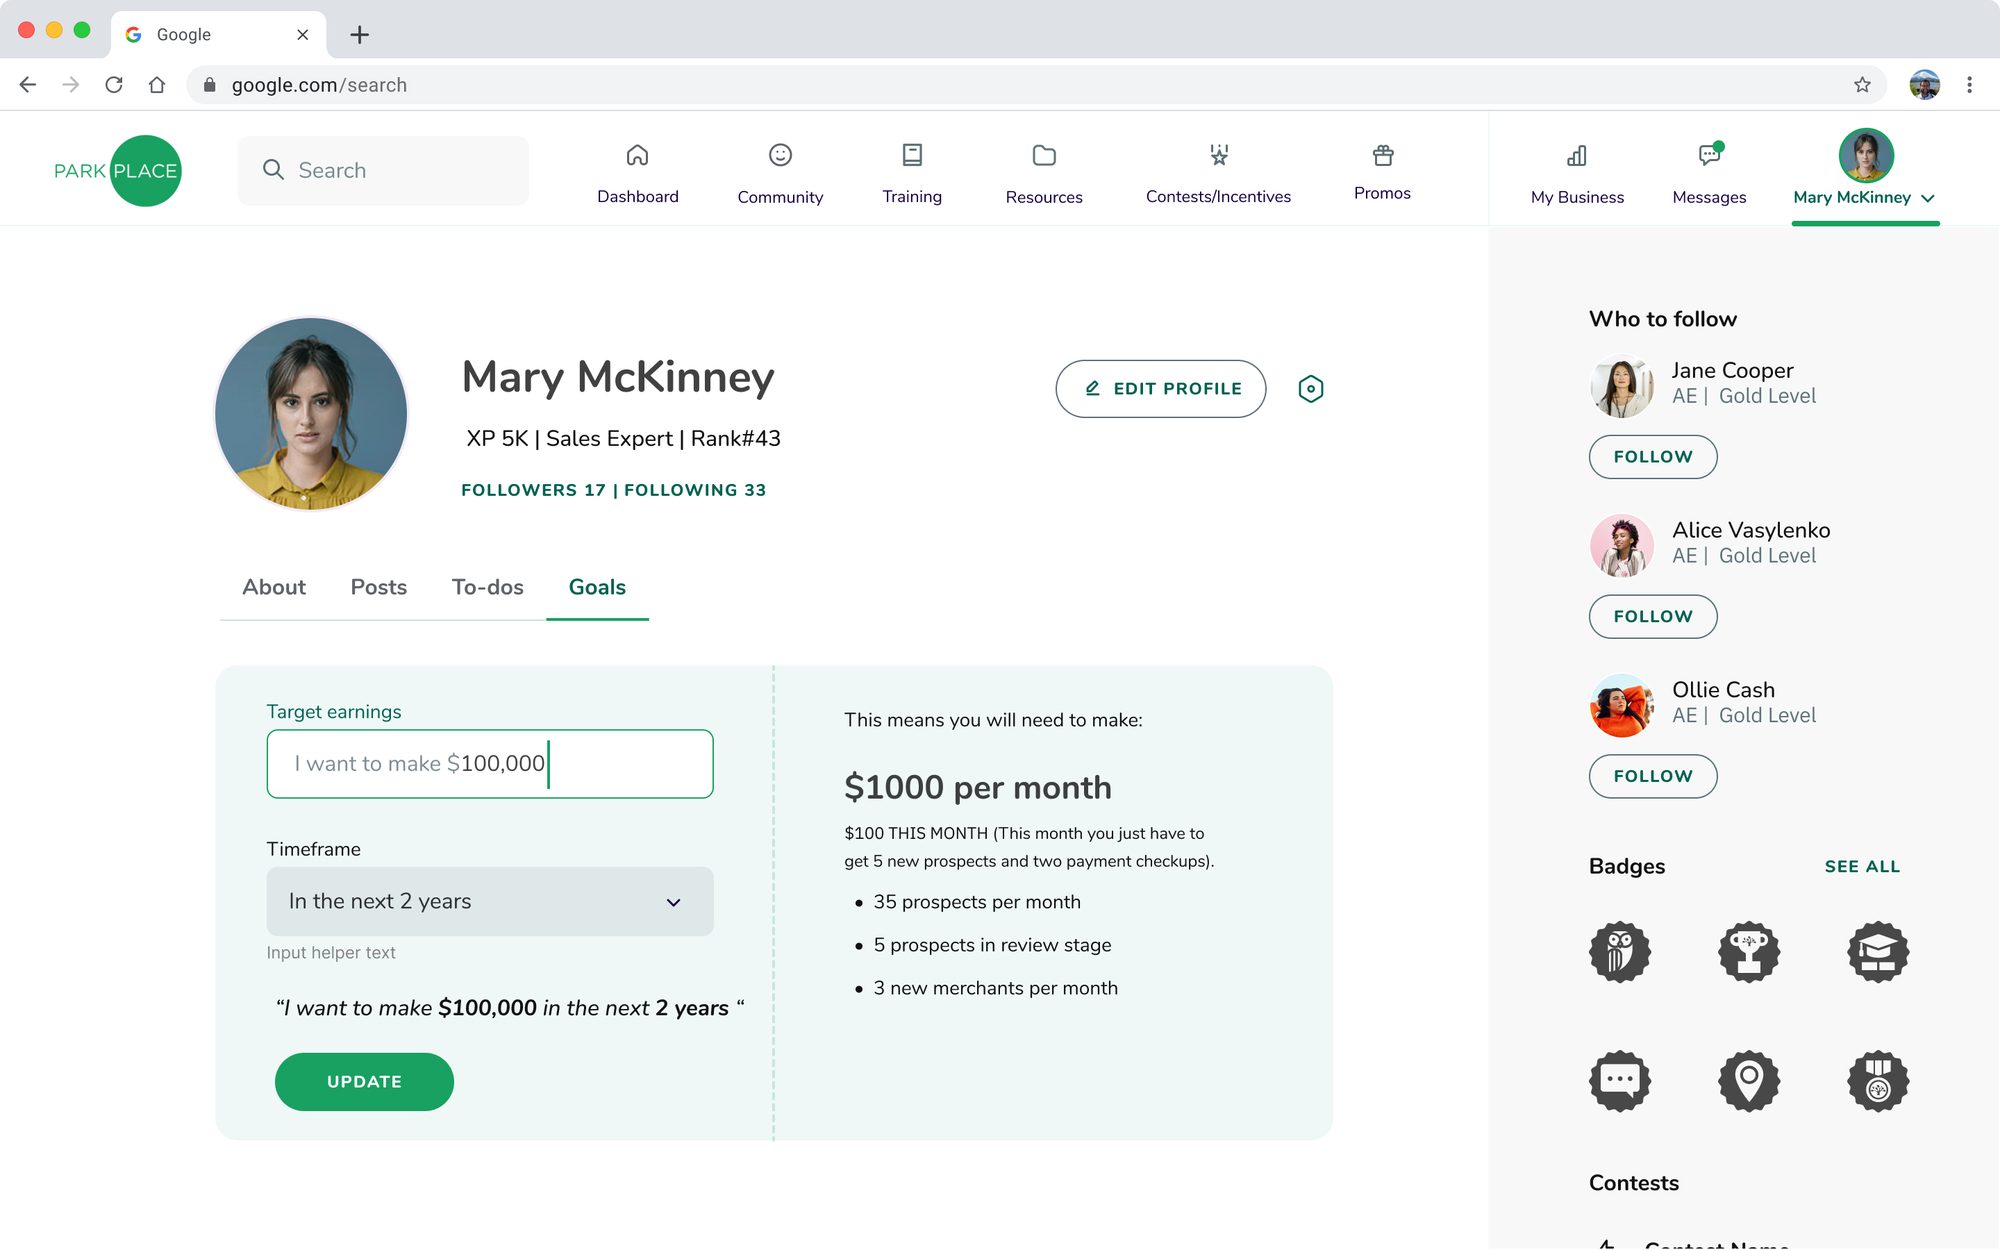
Task: Click the location pin badge
Action: (1749, 1081)
